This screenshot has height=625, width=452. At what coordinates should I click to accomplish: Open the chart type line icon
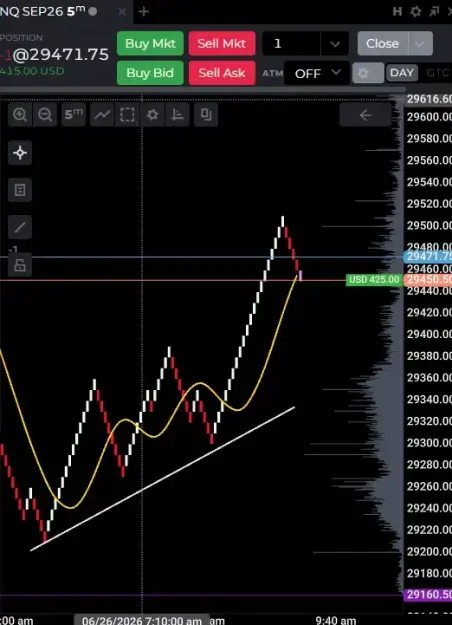click(x=102, y=115)
